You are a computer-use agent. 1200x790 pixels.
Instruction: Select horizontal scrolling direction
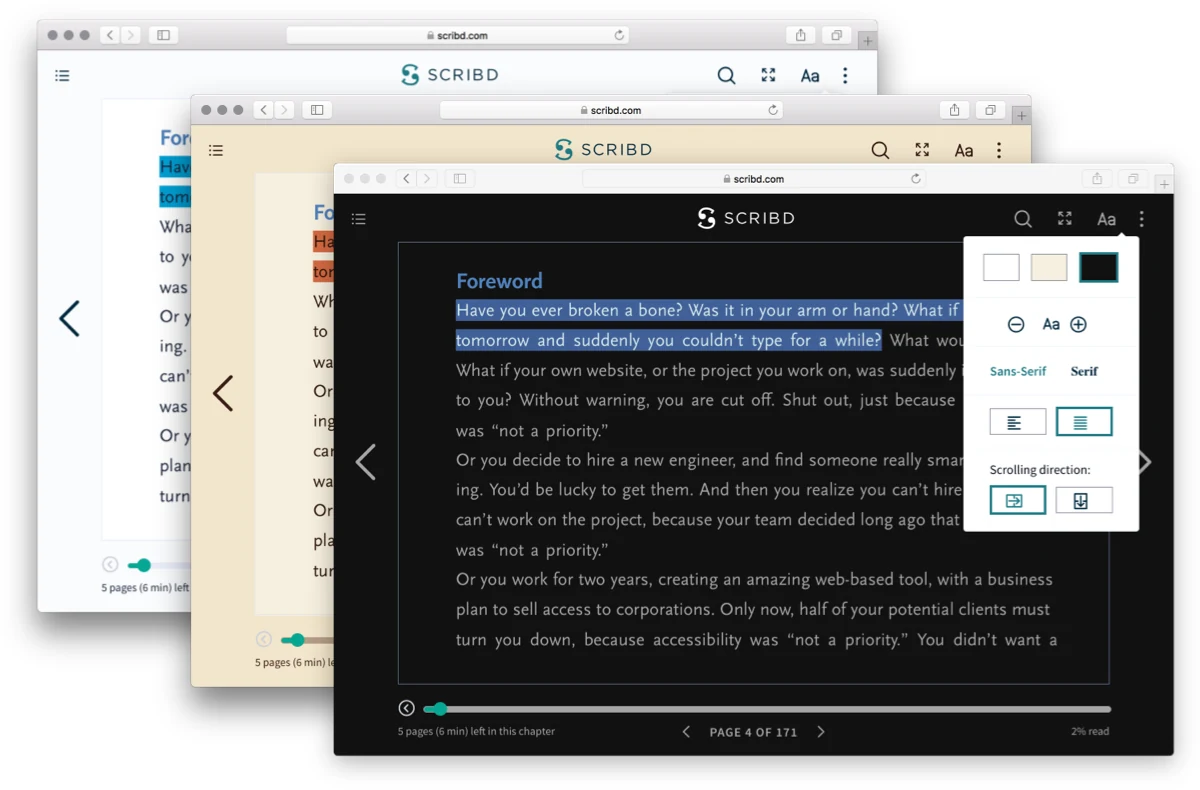click(x=1018, y=500)
